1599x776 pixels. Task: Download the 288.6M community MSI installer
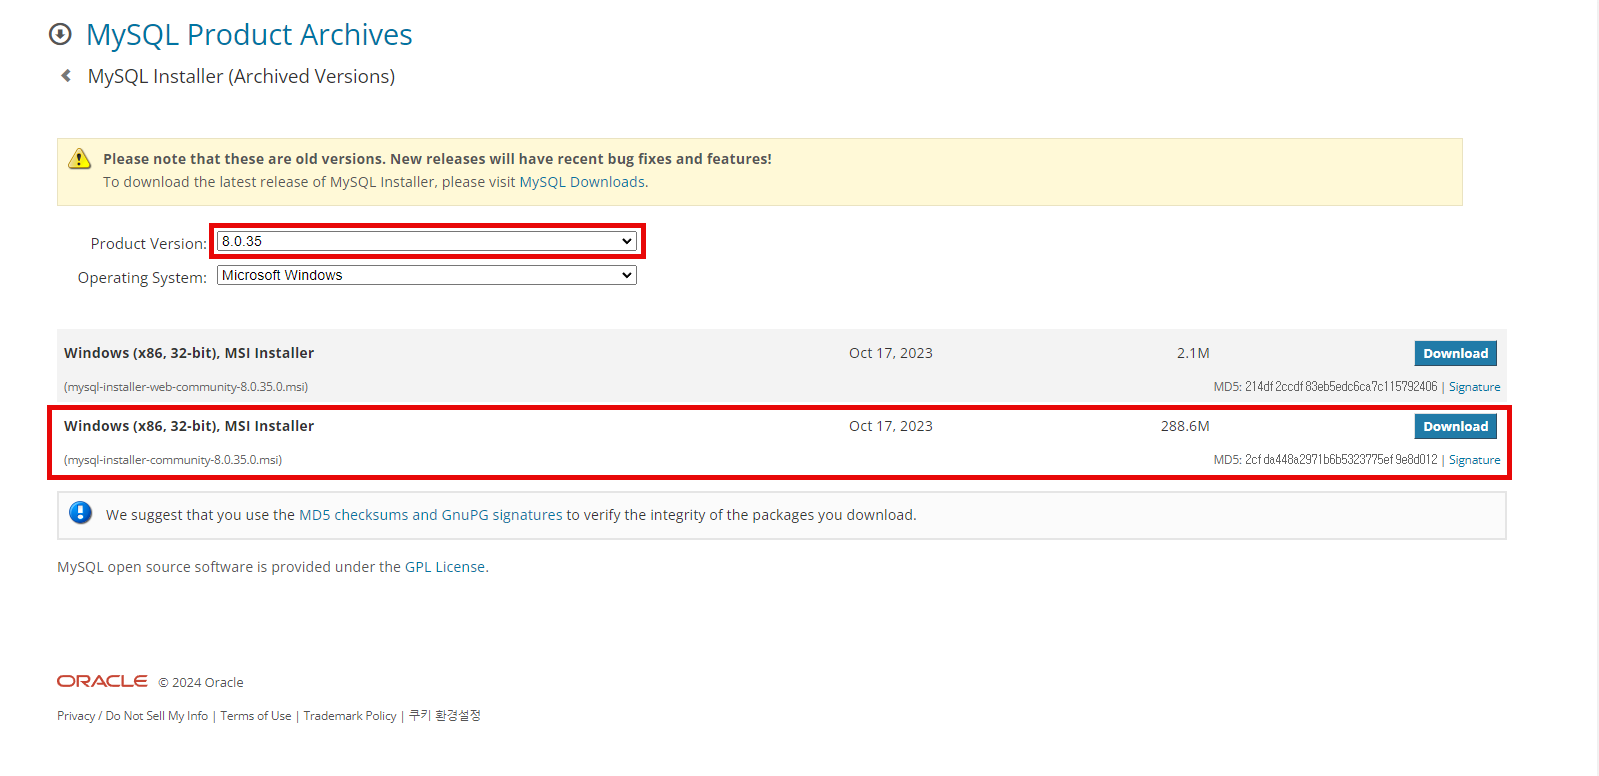pos(1455,426)
